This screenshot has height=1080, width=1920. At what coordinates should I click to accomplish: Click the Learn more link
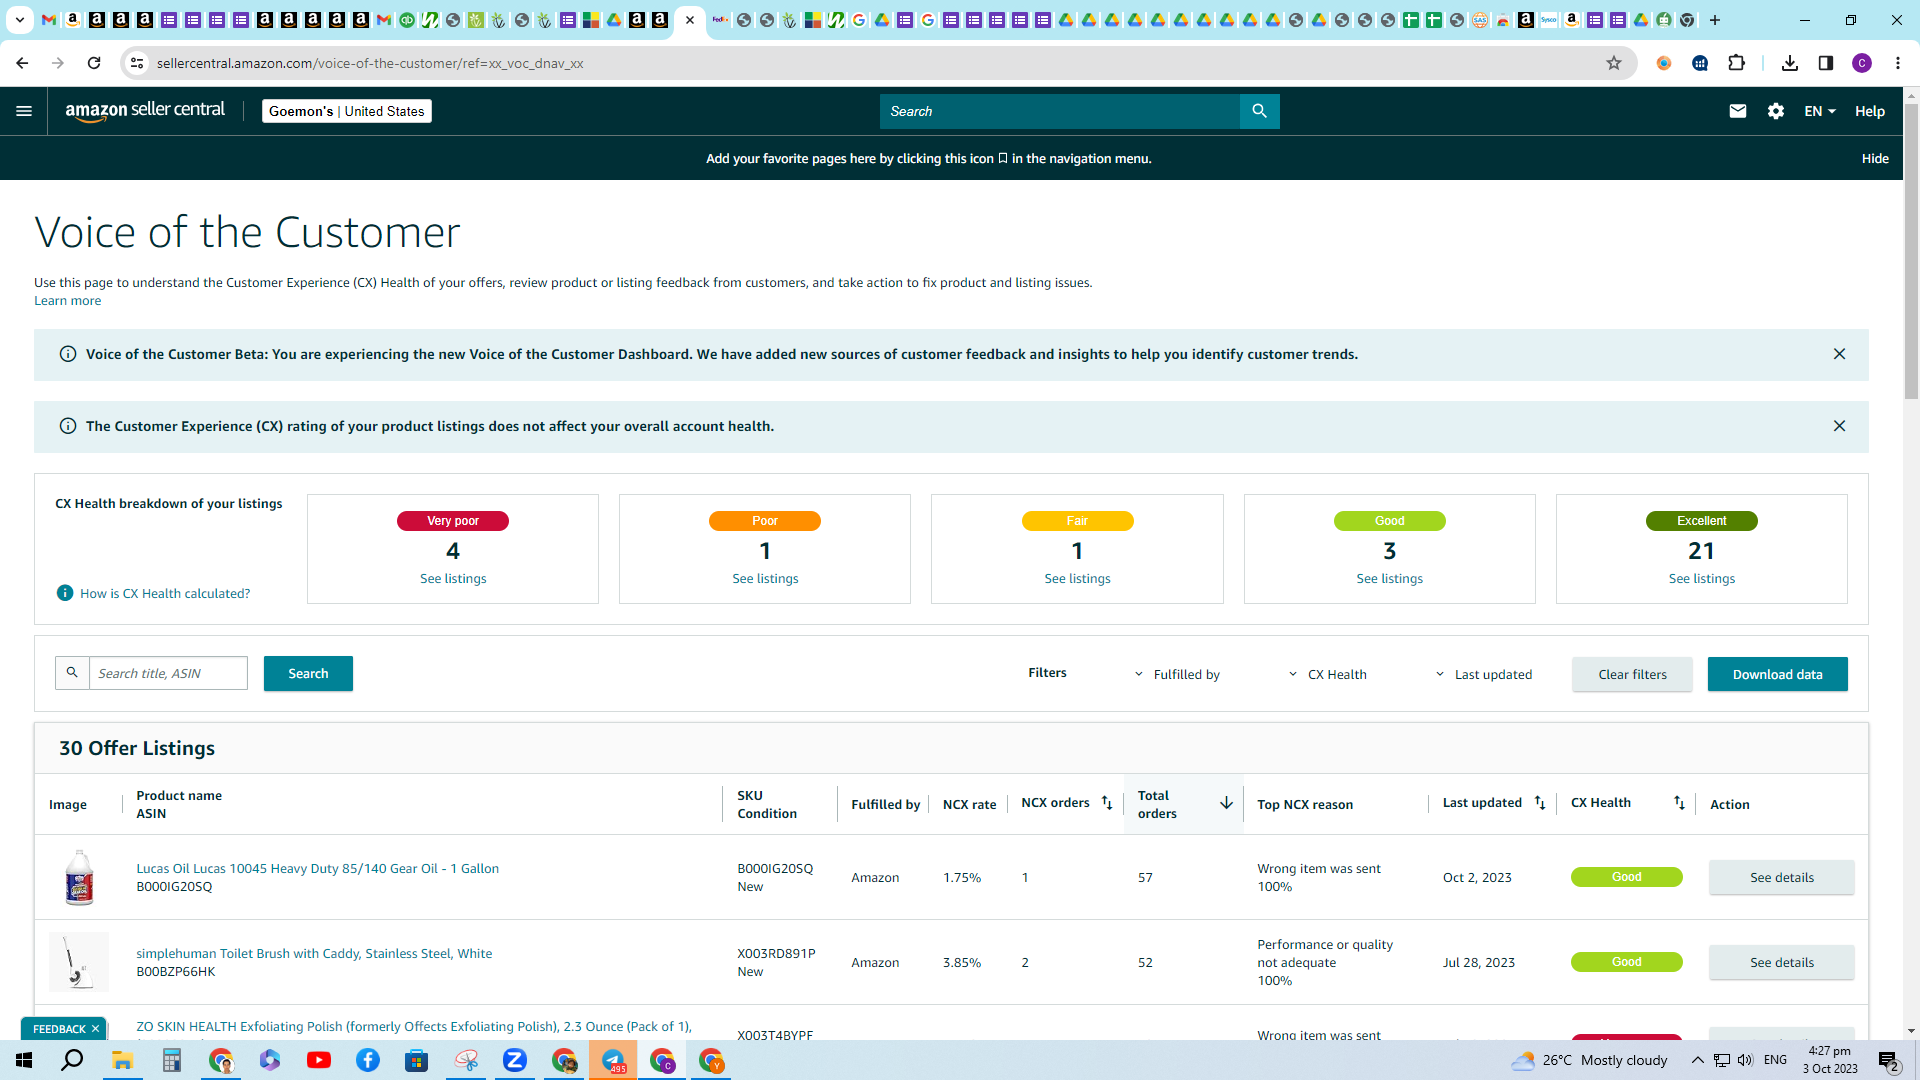point(67,301)
